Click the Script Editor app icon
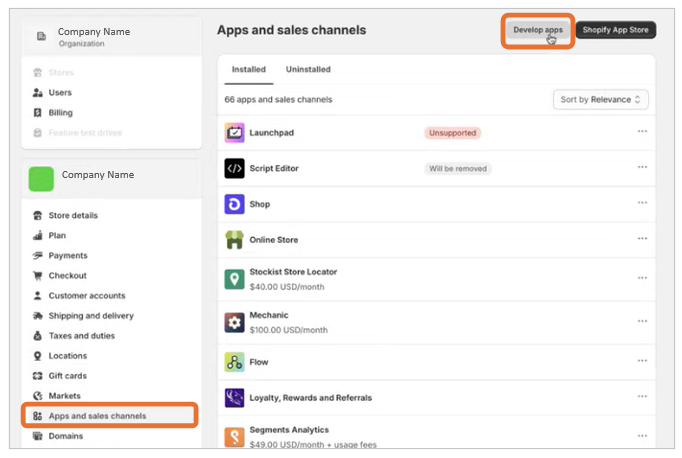The width and height of the screenshot is (682, 458). click(x=234, y=168)
